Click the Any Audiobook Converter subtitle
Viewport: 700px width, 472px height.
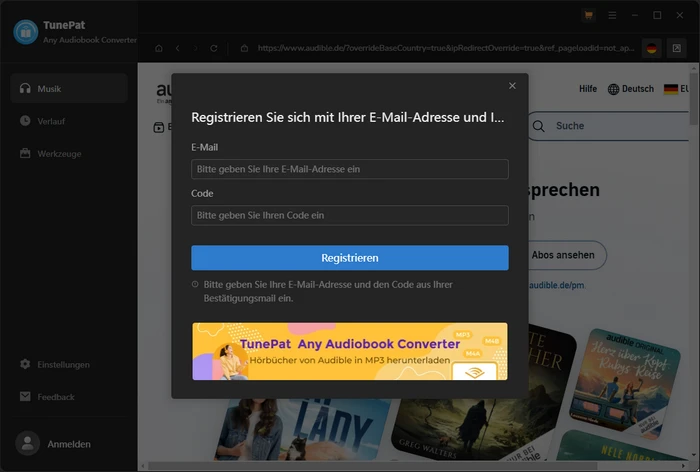(x=90, y=40)
